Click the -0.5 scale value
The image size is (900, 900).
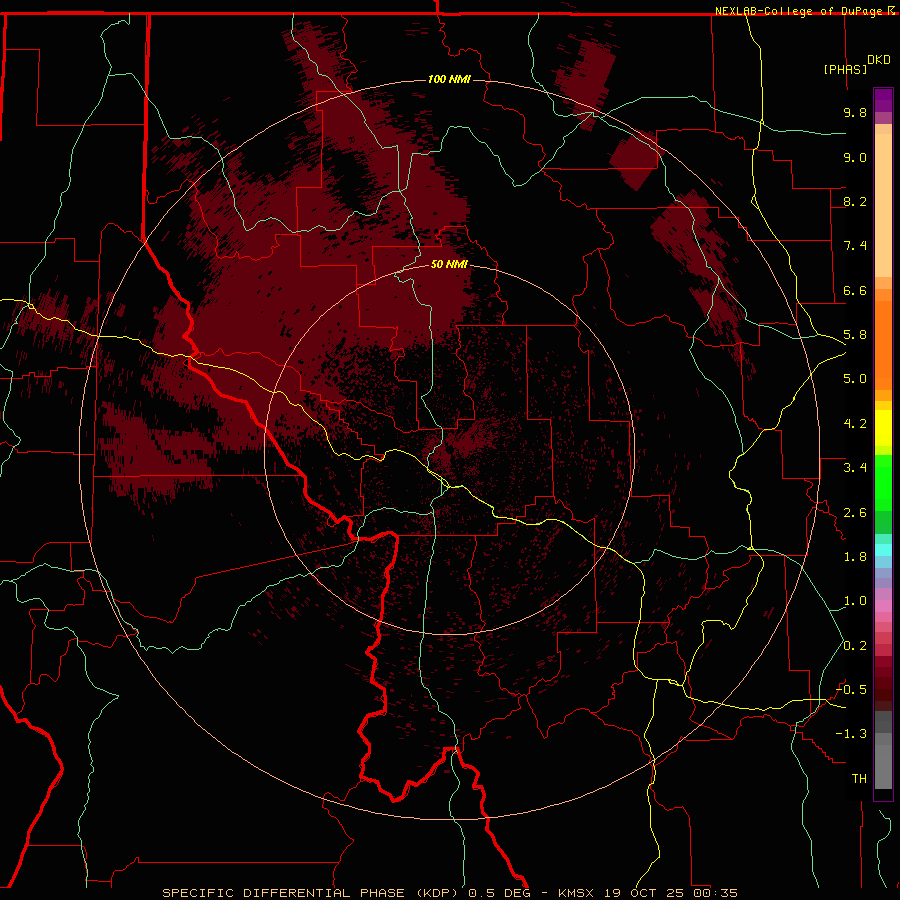pos(852,690)
